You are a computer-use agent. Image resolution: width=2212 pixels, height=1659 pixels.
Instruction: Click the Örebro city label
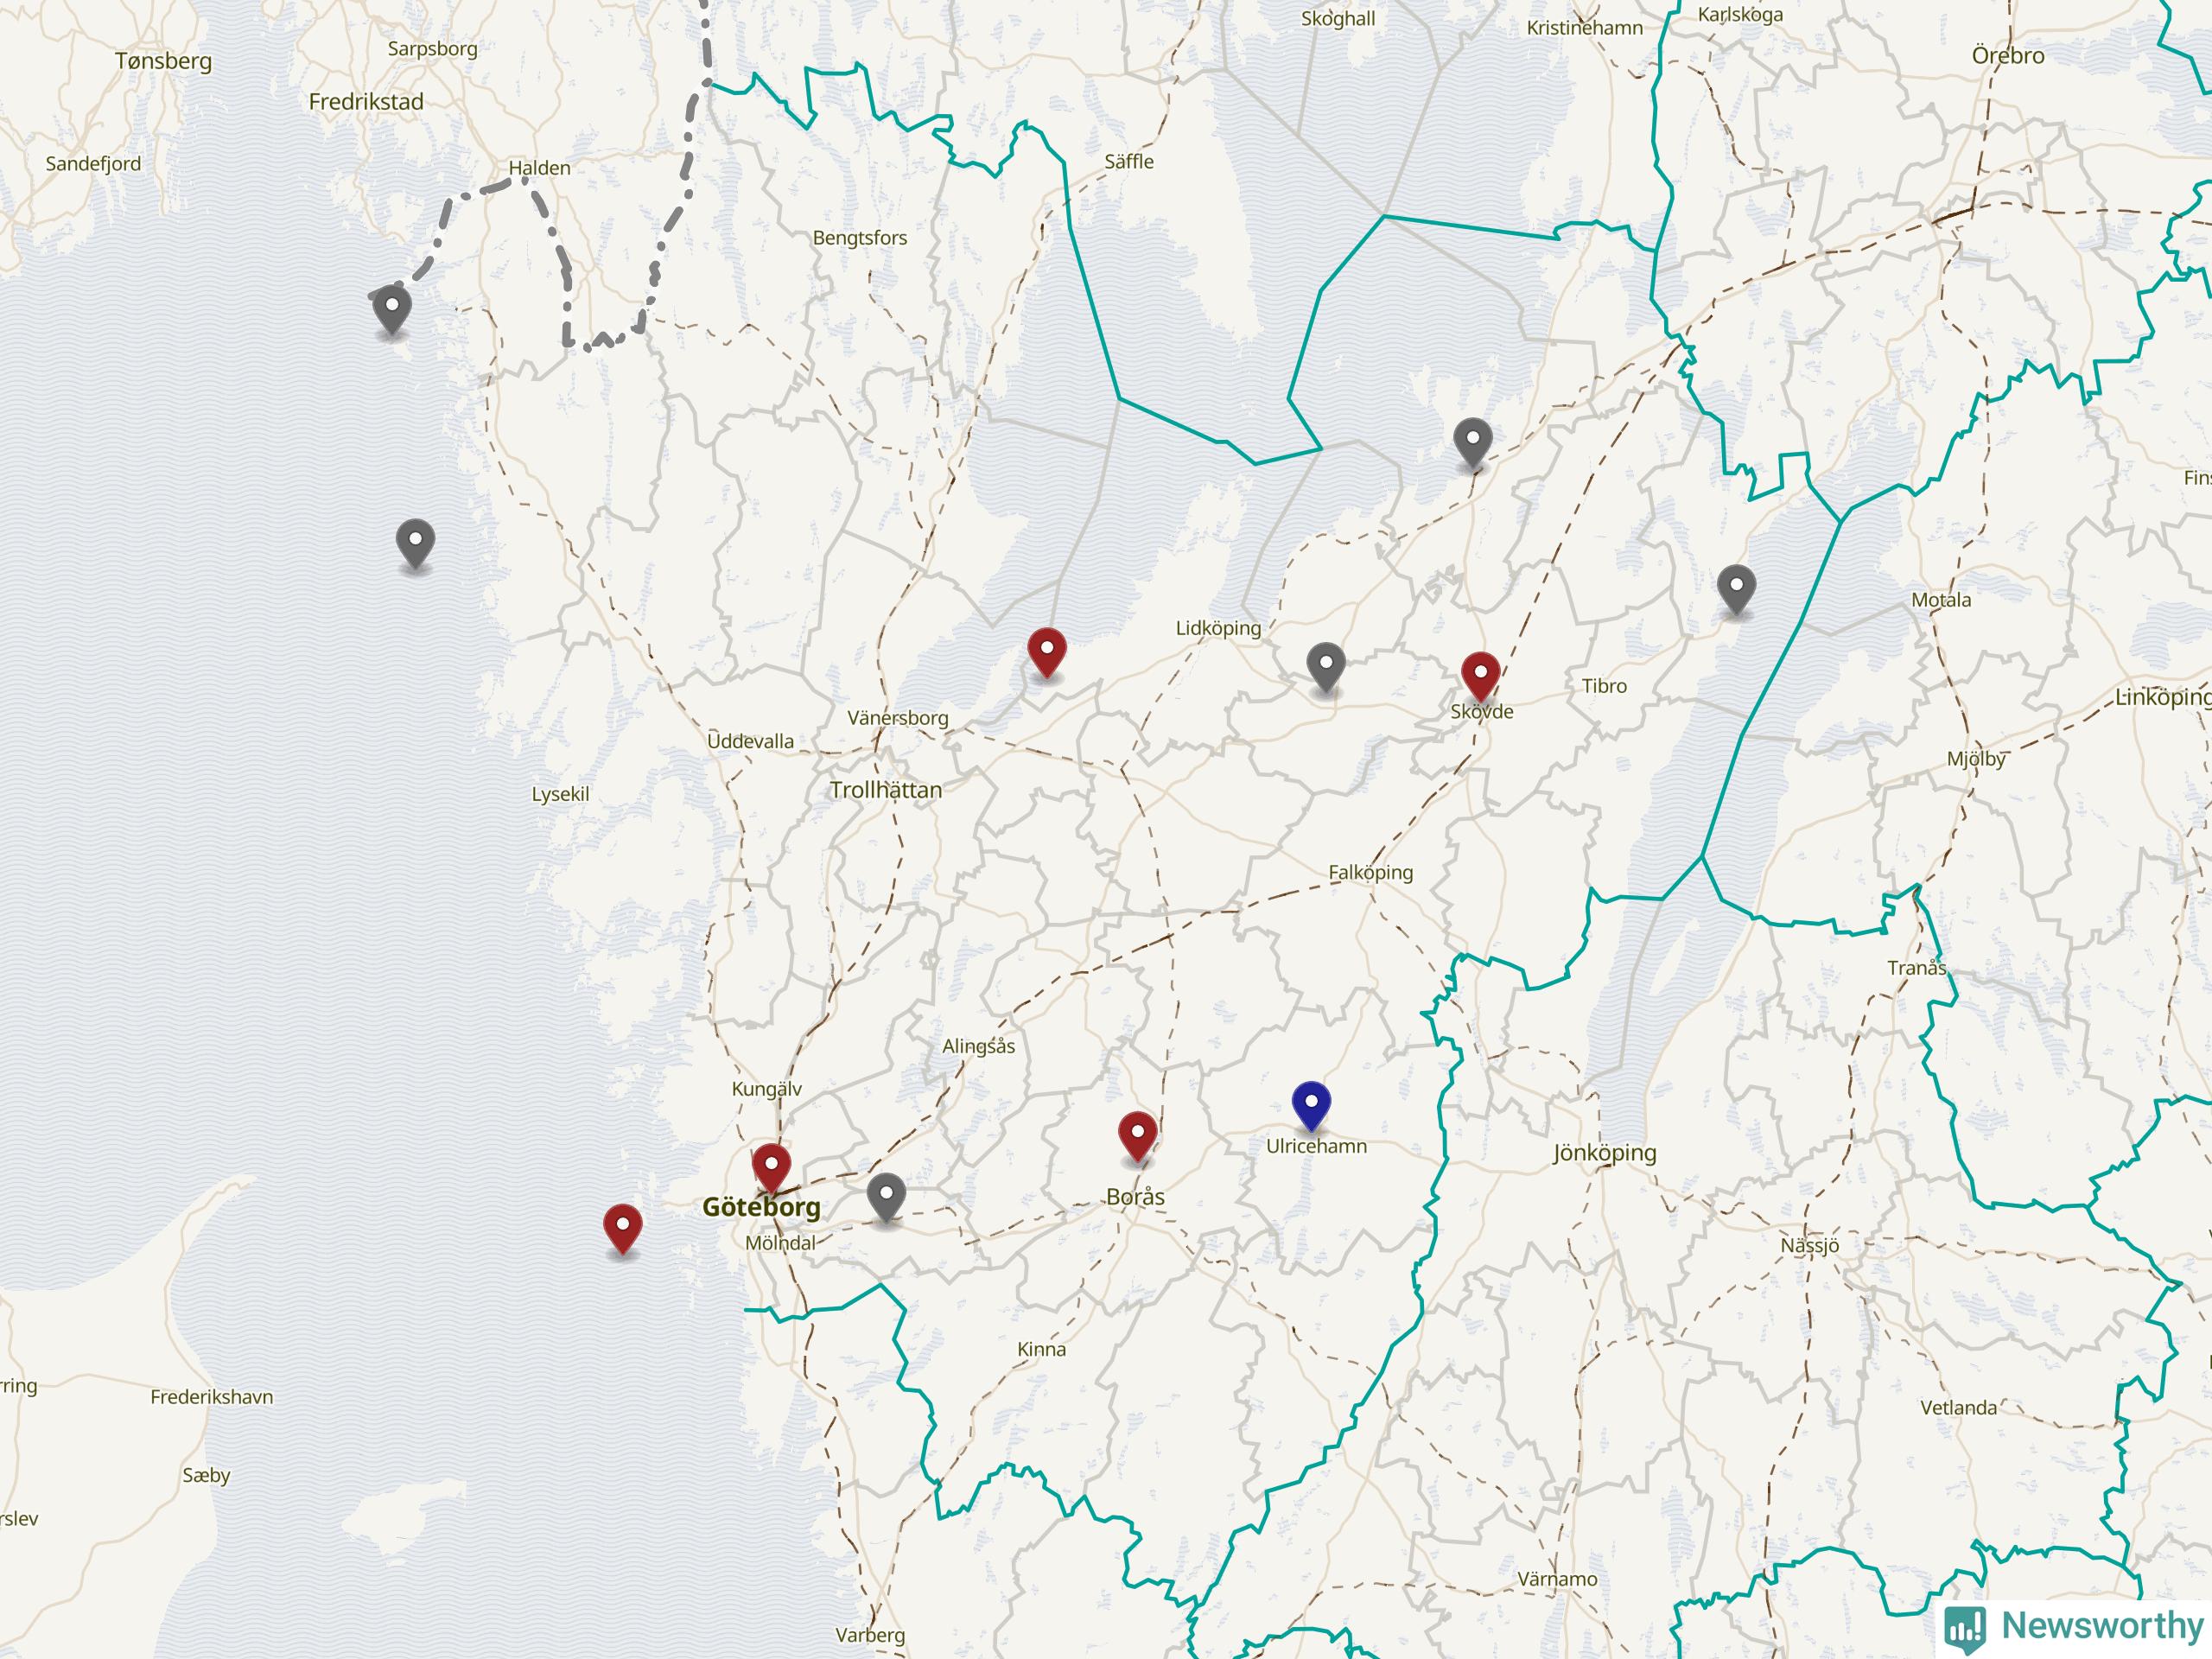2008,55
